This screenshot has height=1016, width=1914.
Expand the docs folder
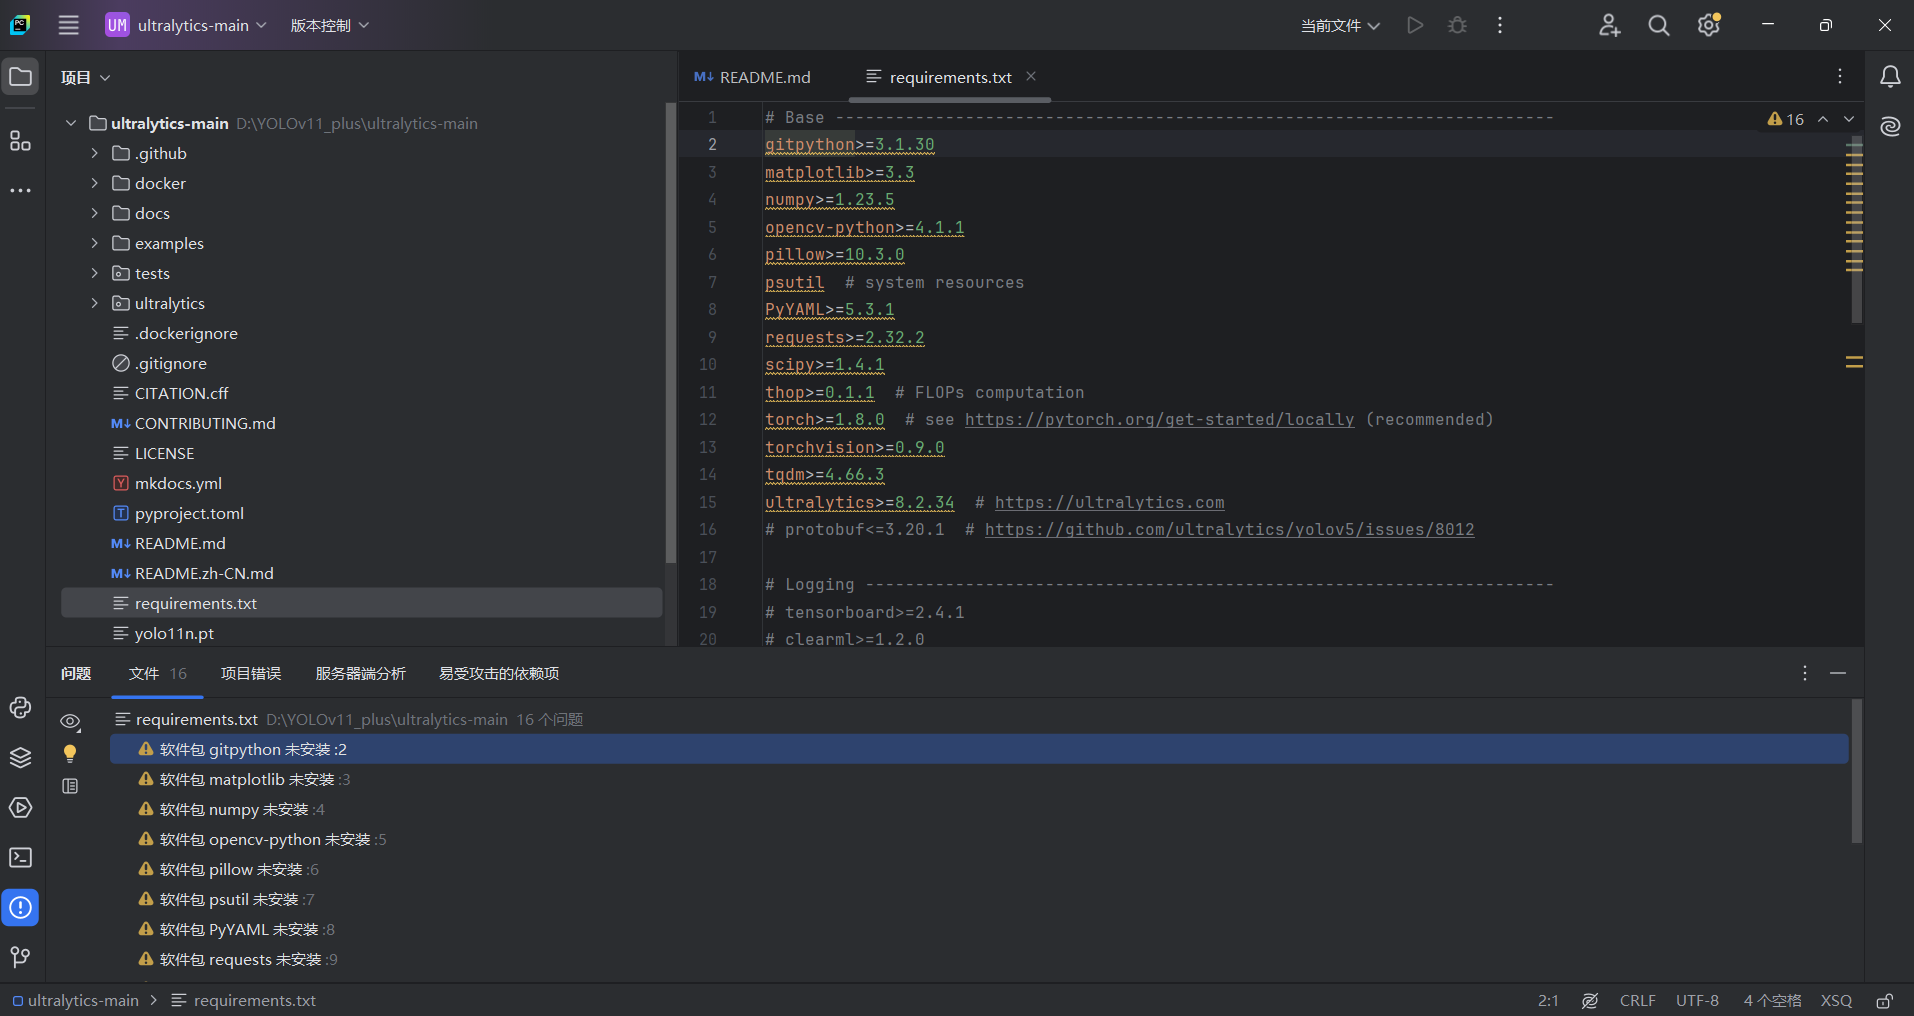[95, 213]
